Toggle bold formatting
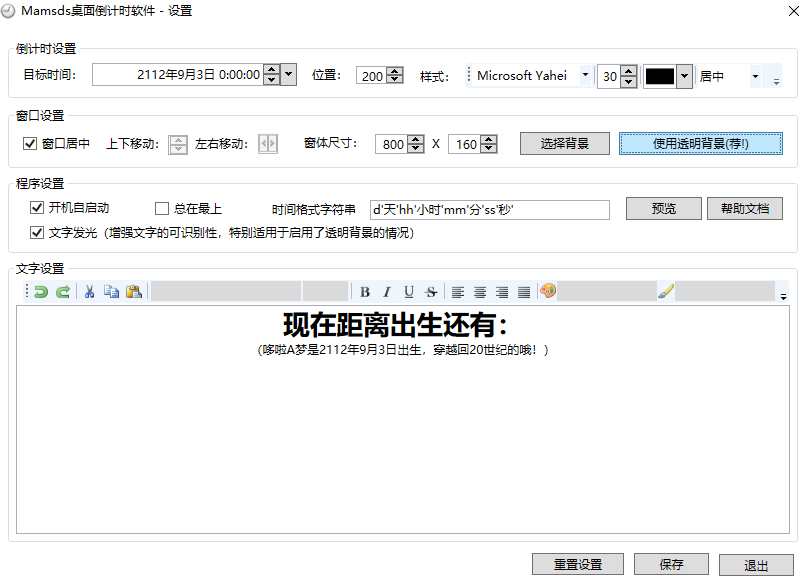Screen dimensions: 803x579 [x=365, y=292]
